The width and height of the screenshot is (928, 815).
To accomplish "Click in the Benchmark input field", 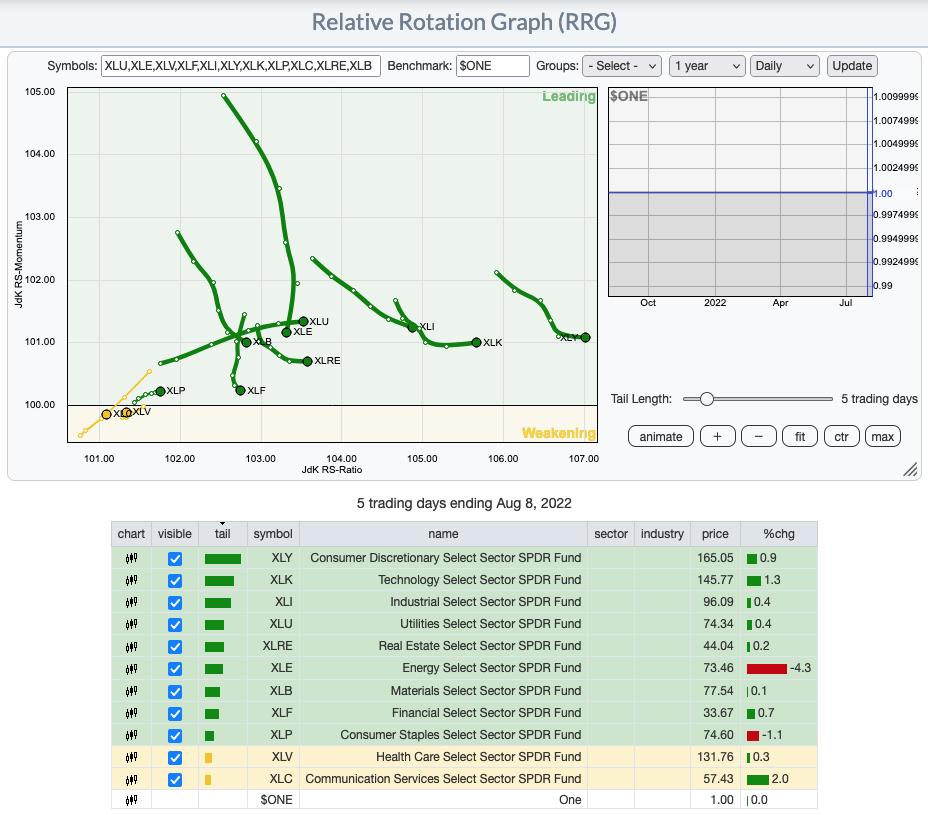I will [492, 66].
